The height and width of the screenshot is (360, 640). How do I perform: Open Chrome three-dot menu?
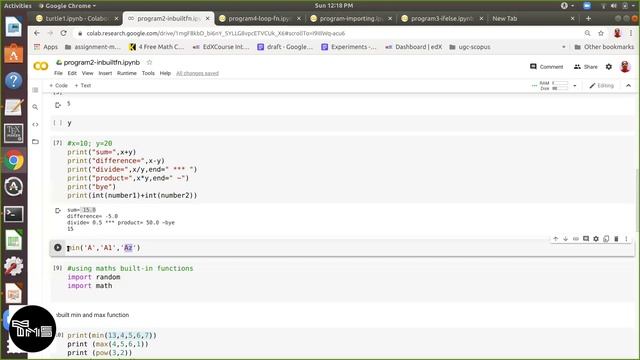631,33
